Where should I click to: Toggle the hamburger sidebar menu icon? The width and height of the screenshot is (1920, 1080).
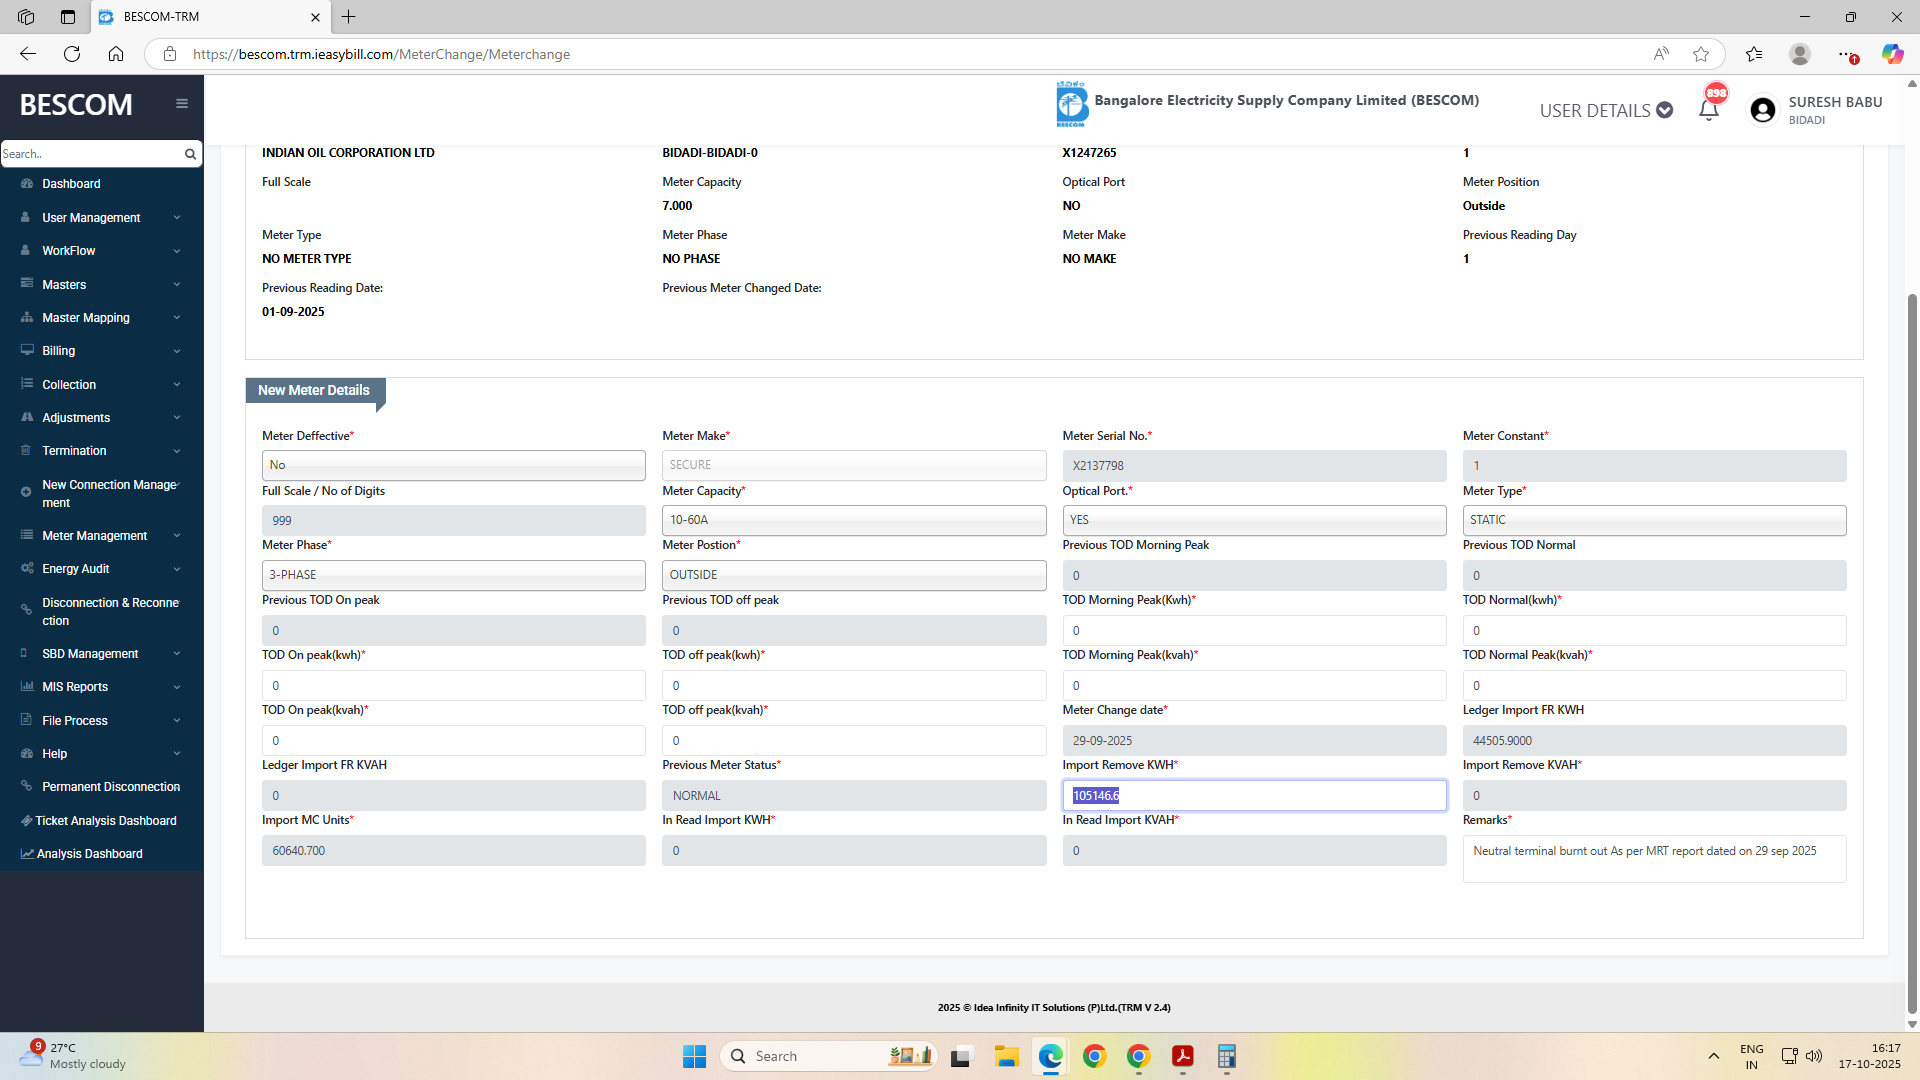[182, 103]
